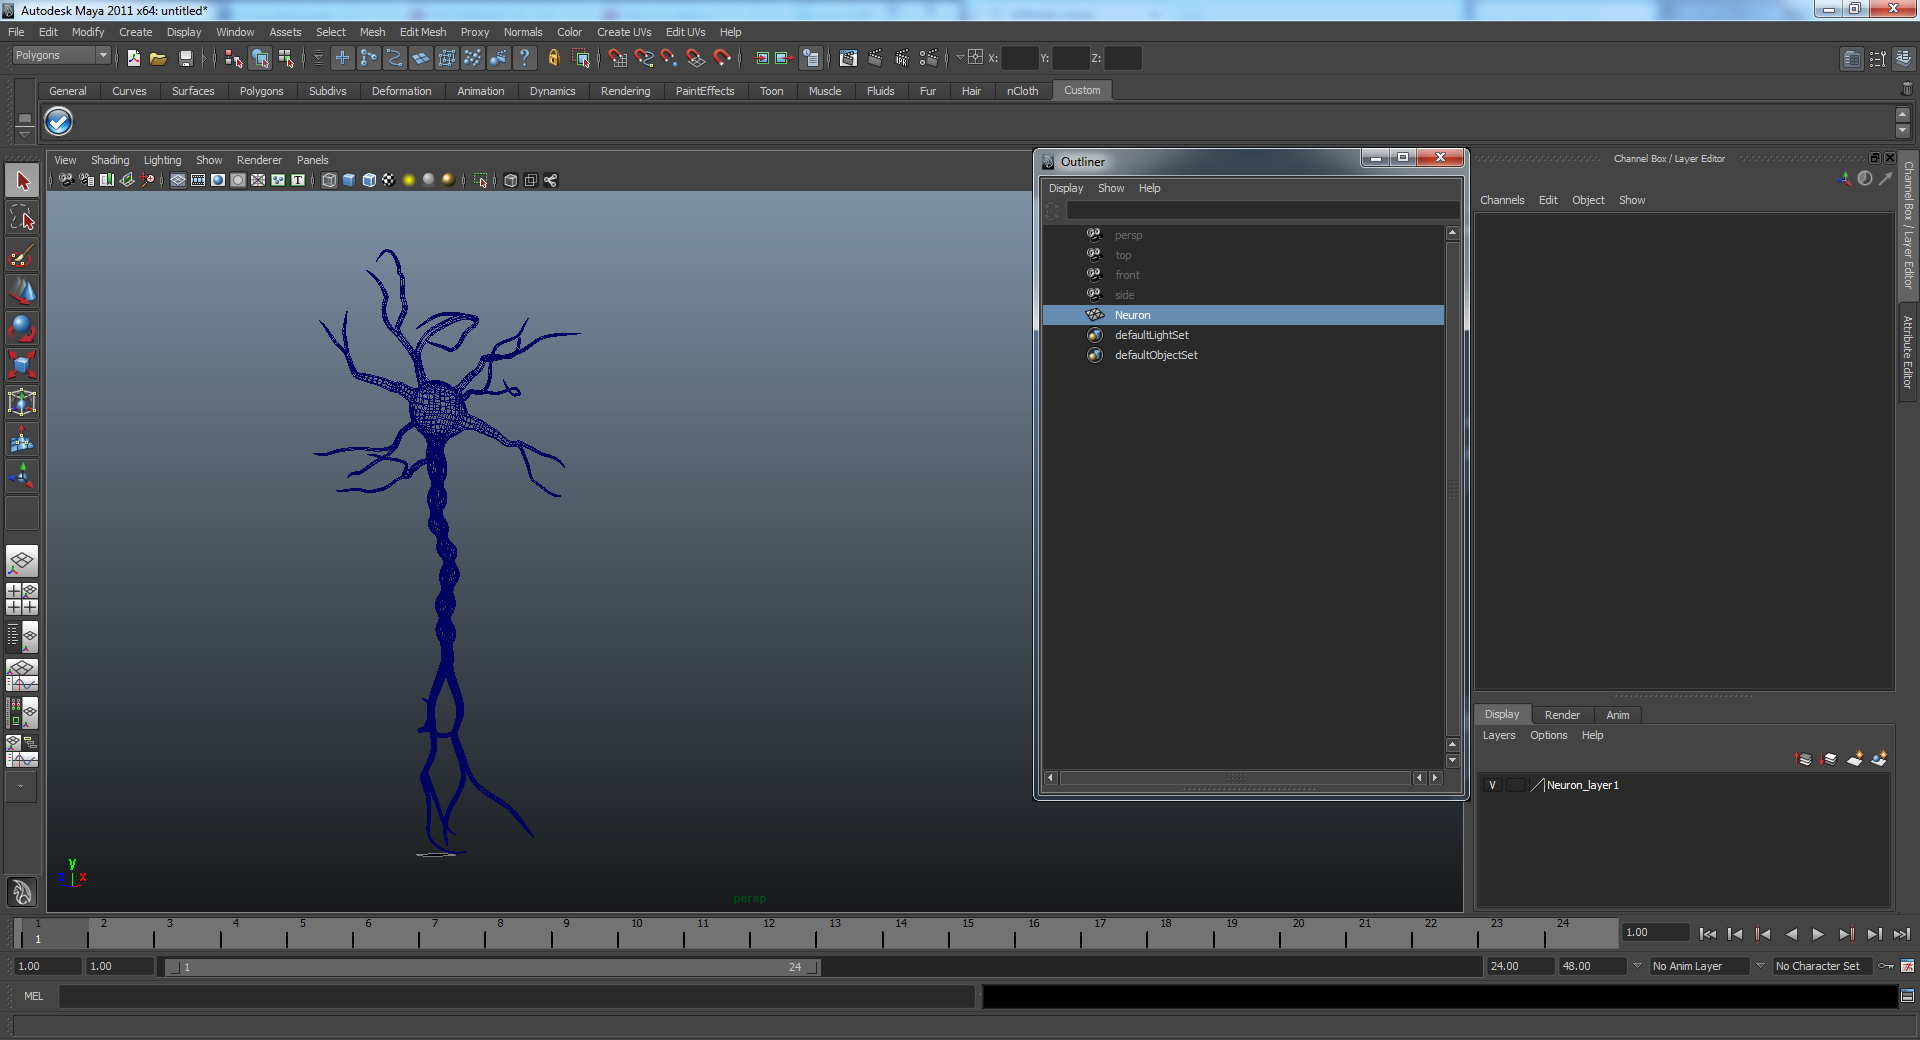Toggle textured display checker icon in viewport
Viewport: 1920px width, 1040px height.
(x=389, y=180)
